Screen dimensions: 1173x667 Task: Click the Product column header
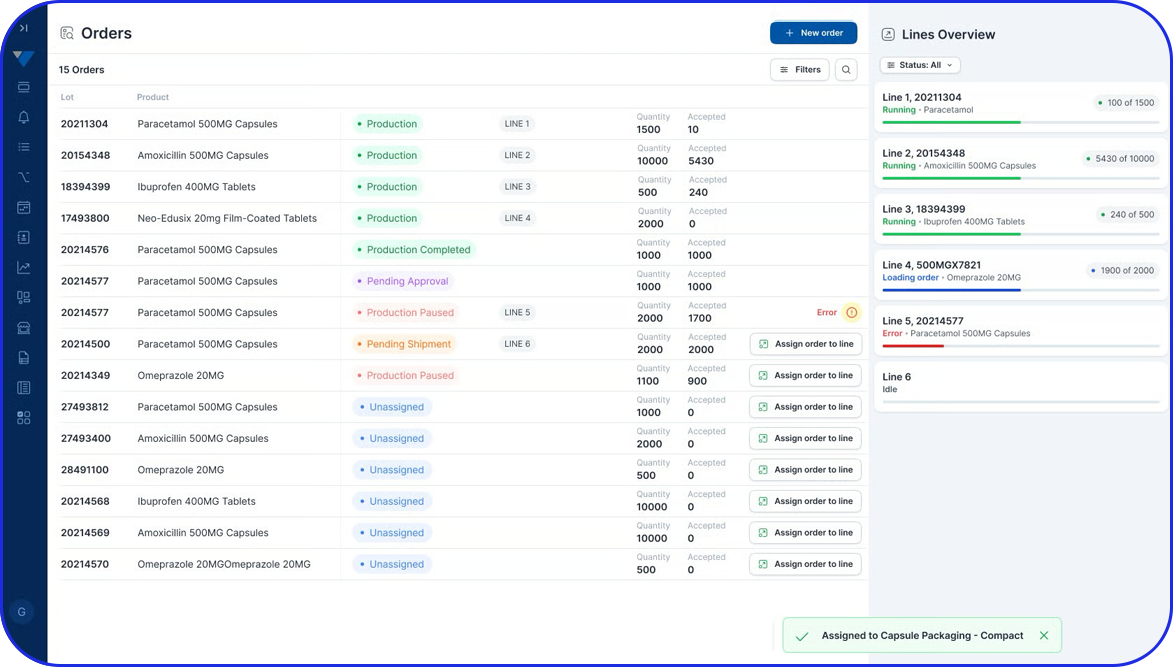[x=153, y=97]
